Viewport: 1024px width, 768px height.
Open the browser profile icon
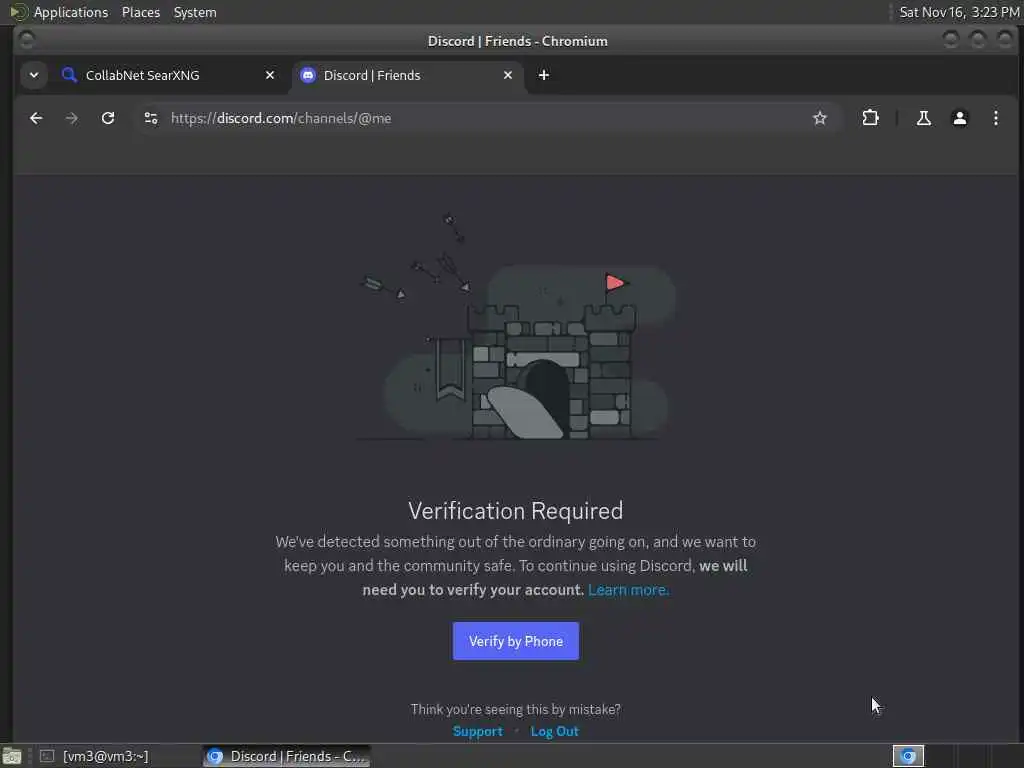coord(959,118)
